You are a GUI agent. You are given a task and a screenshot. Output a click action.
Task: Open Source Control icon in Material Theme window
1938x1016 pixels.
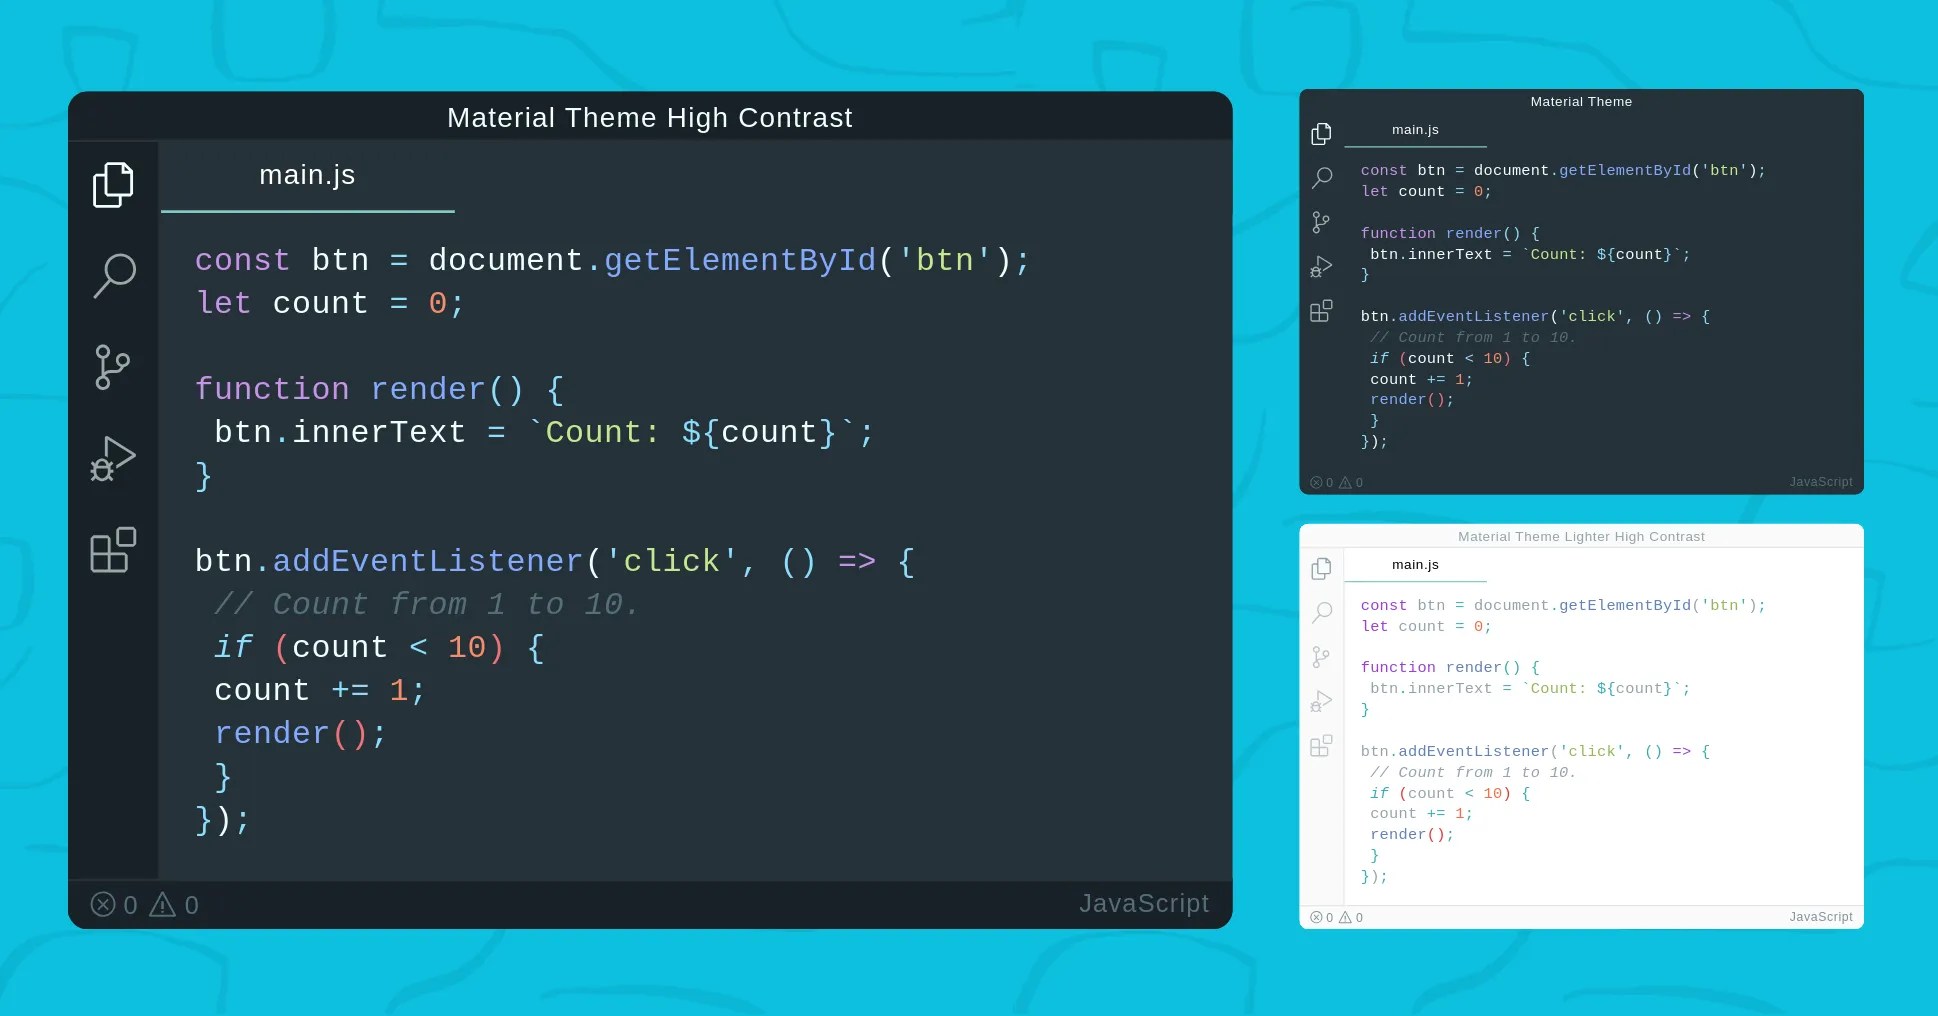pyautogui.click(x=1321, y=222)
